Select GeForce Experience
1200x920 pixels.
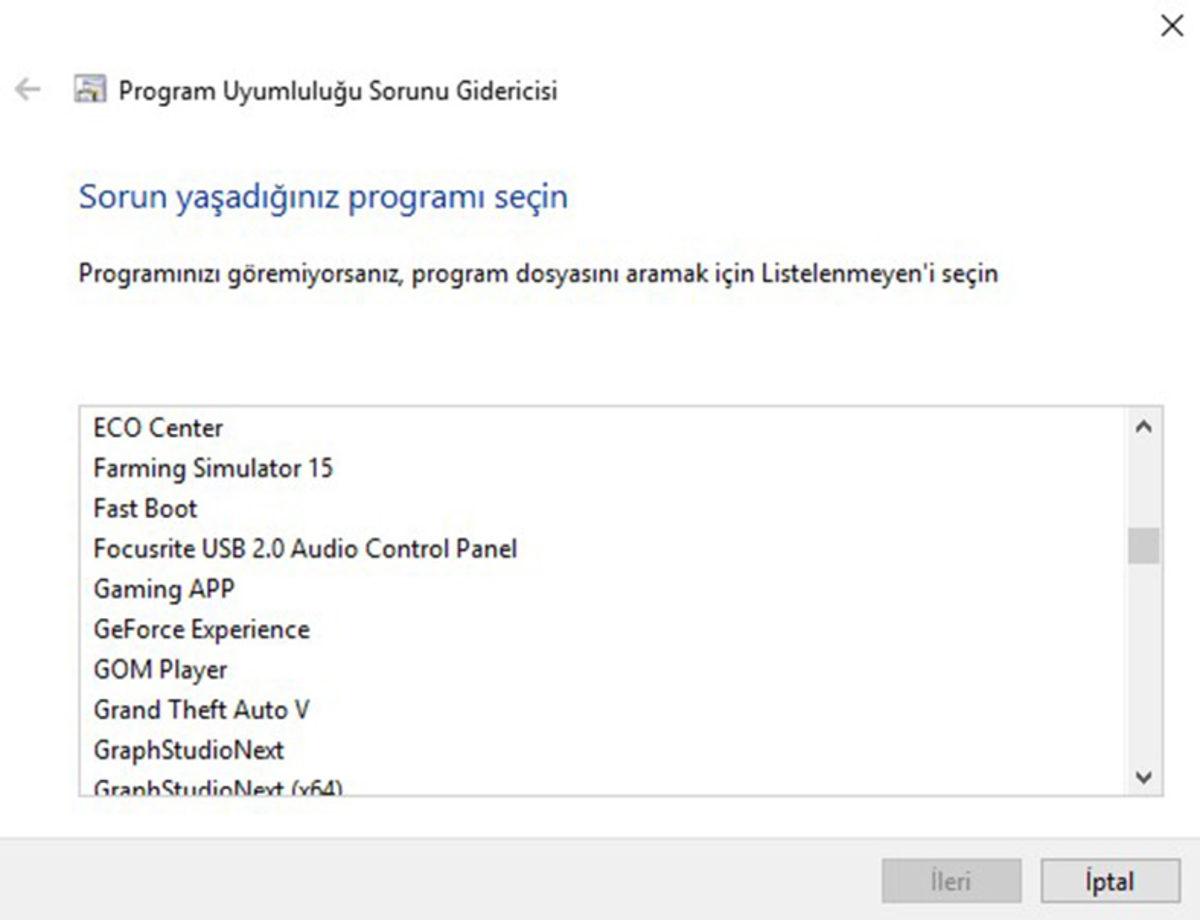pyautogui.click(x=200, y=629)
